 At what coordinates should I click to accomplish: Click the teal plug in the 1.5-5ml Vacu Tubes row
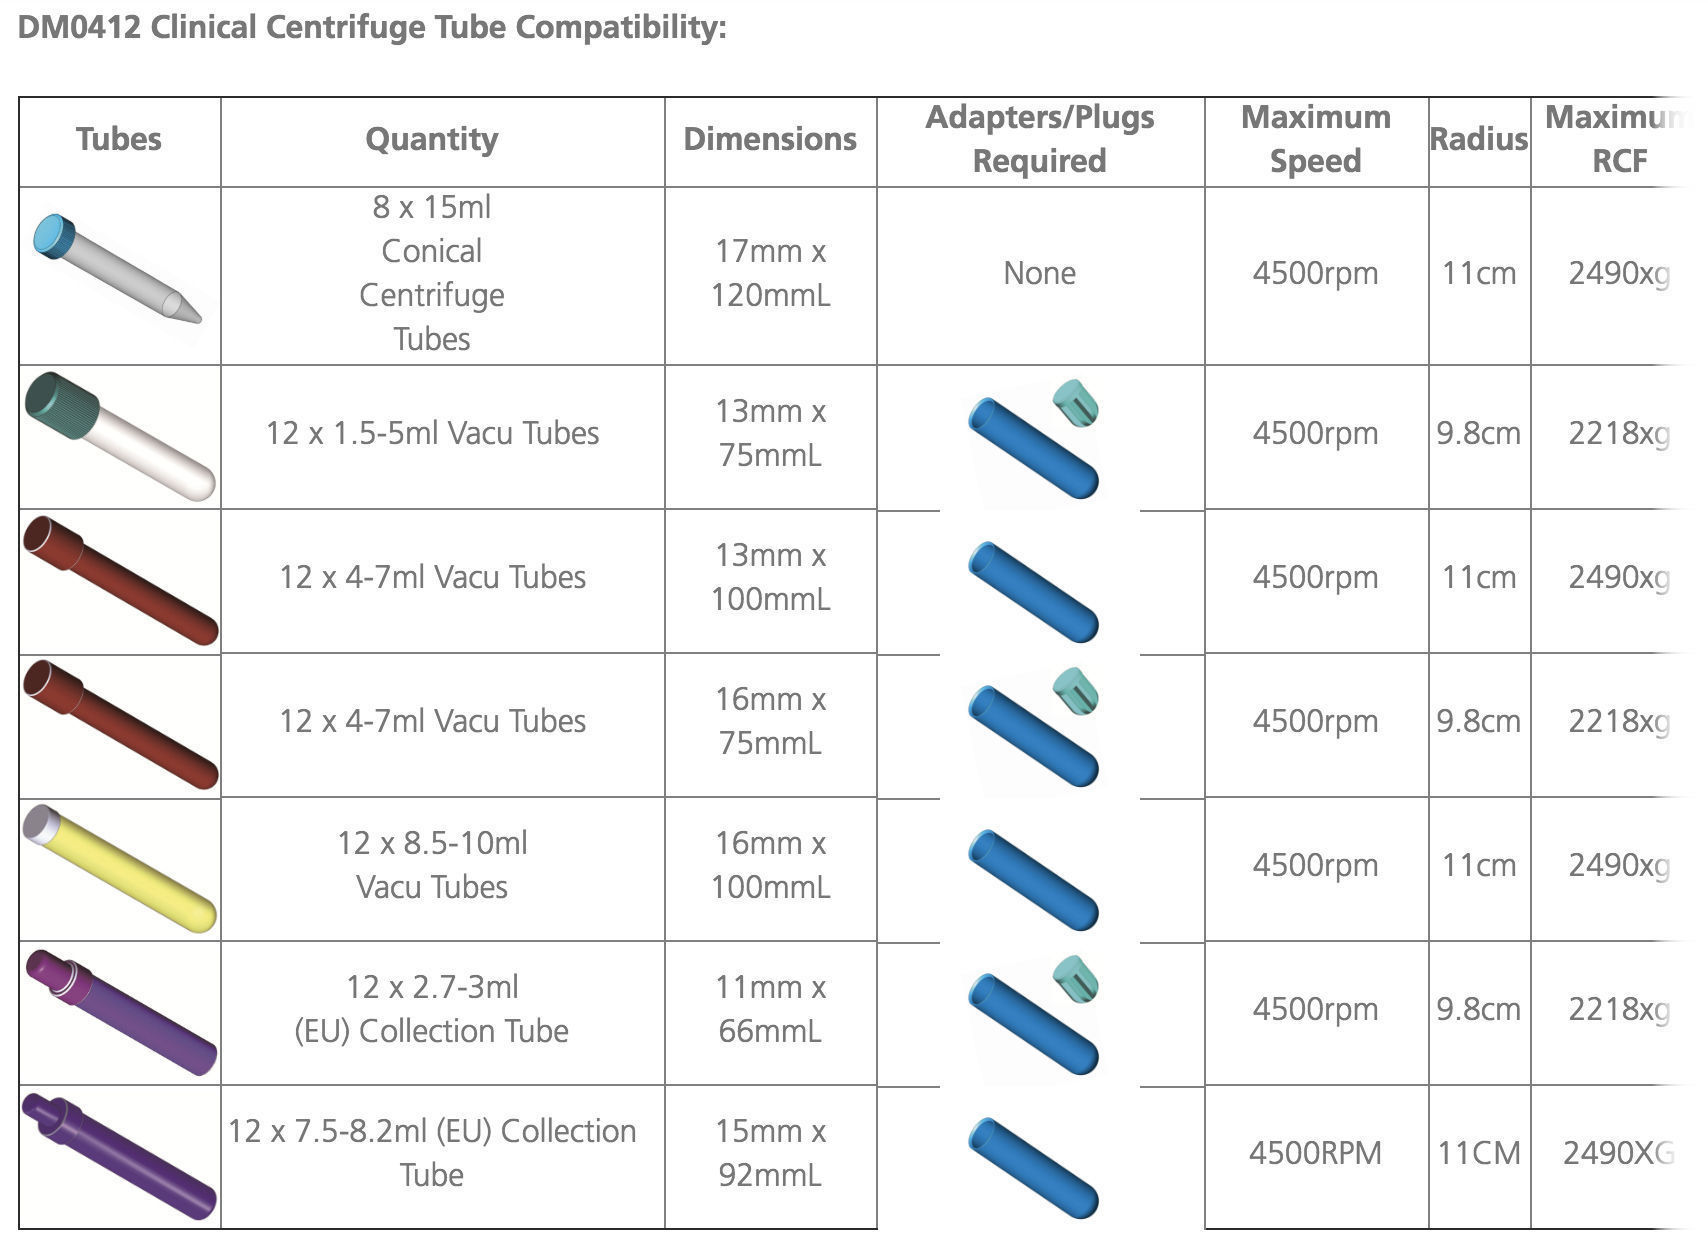coord(1076,402)
